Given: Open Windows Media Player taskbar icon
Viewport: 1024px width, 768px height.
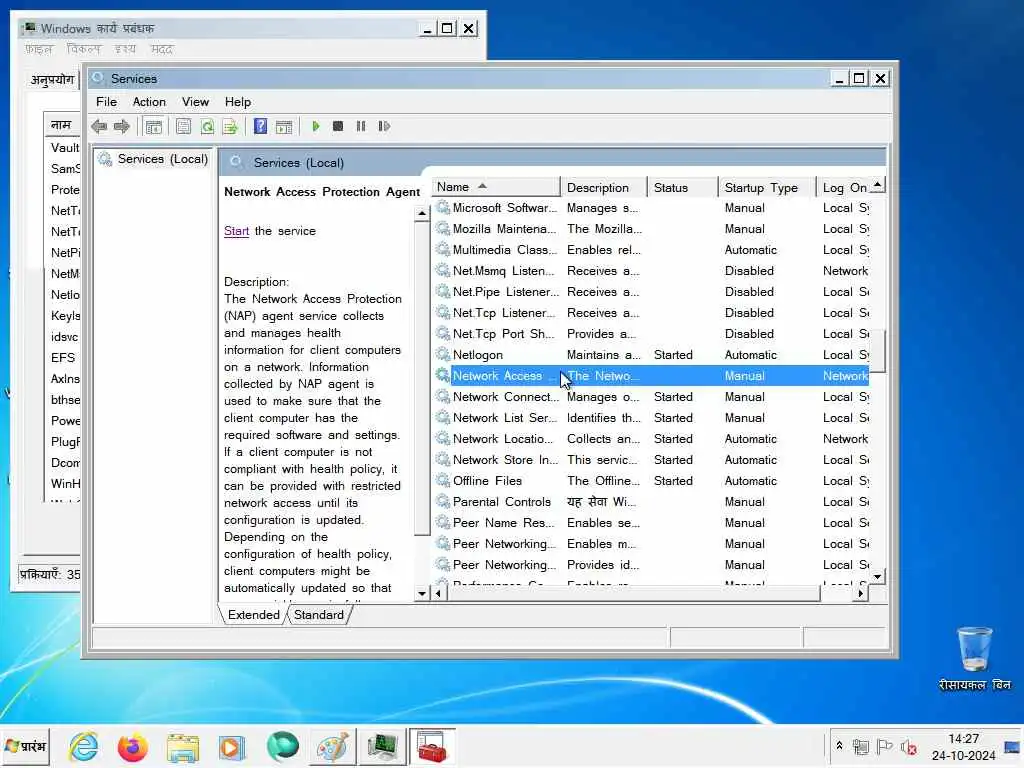Looking at the screenshot, I should click(232, 747).
